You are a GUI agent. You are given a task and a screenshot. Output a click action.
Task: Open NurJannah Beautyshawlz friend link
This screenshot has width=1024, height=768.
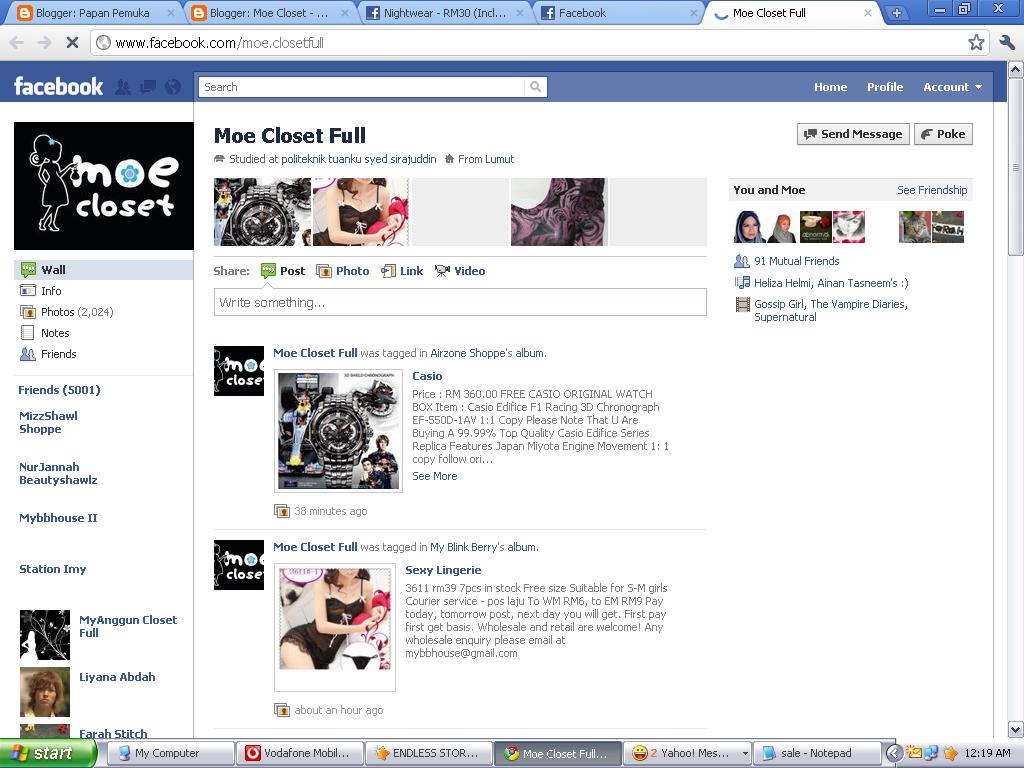(58, 473)
